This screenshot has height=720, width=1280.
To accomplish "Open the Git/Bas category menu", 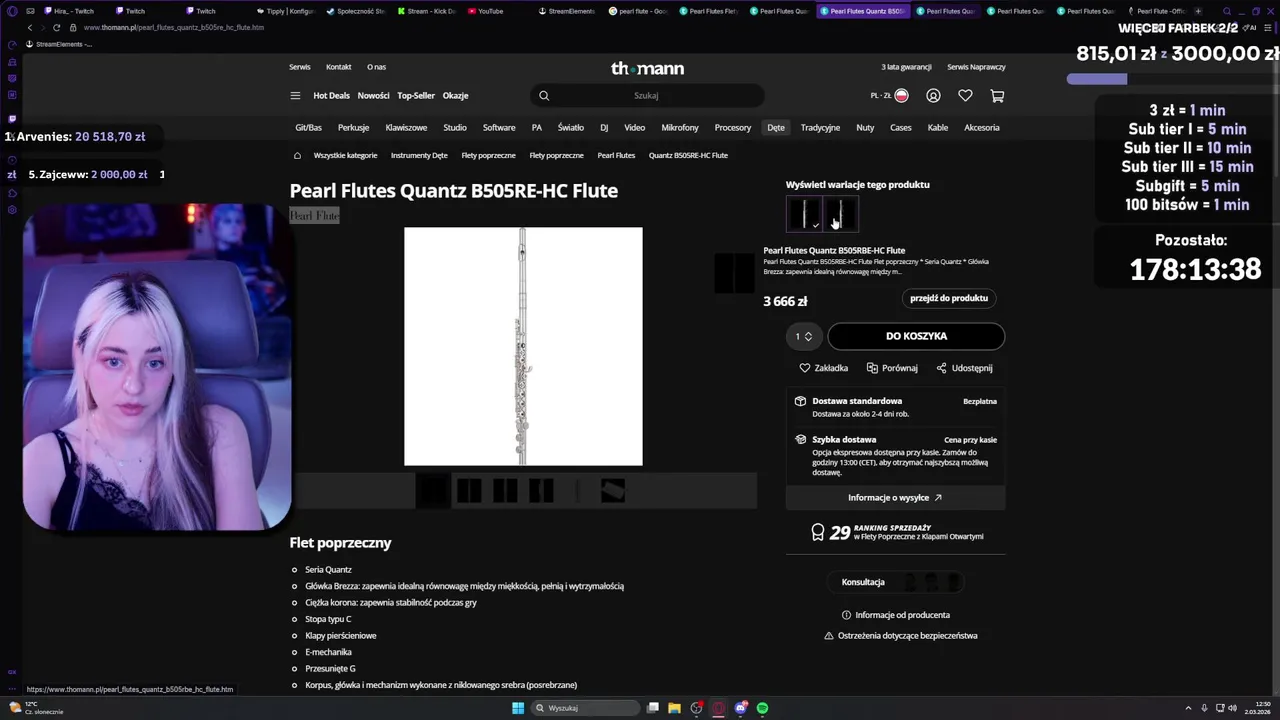I will [308, 128].
